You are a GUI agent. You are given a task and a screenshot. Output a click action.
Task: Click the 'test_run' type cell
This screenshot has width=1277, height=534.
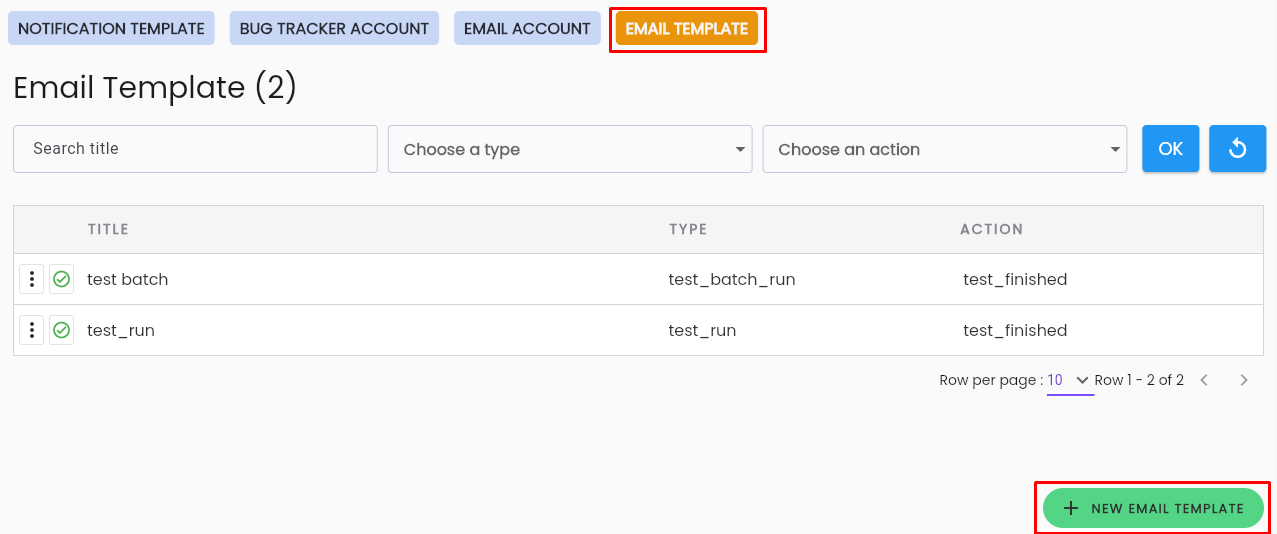[702, 330]
